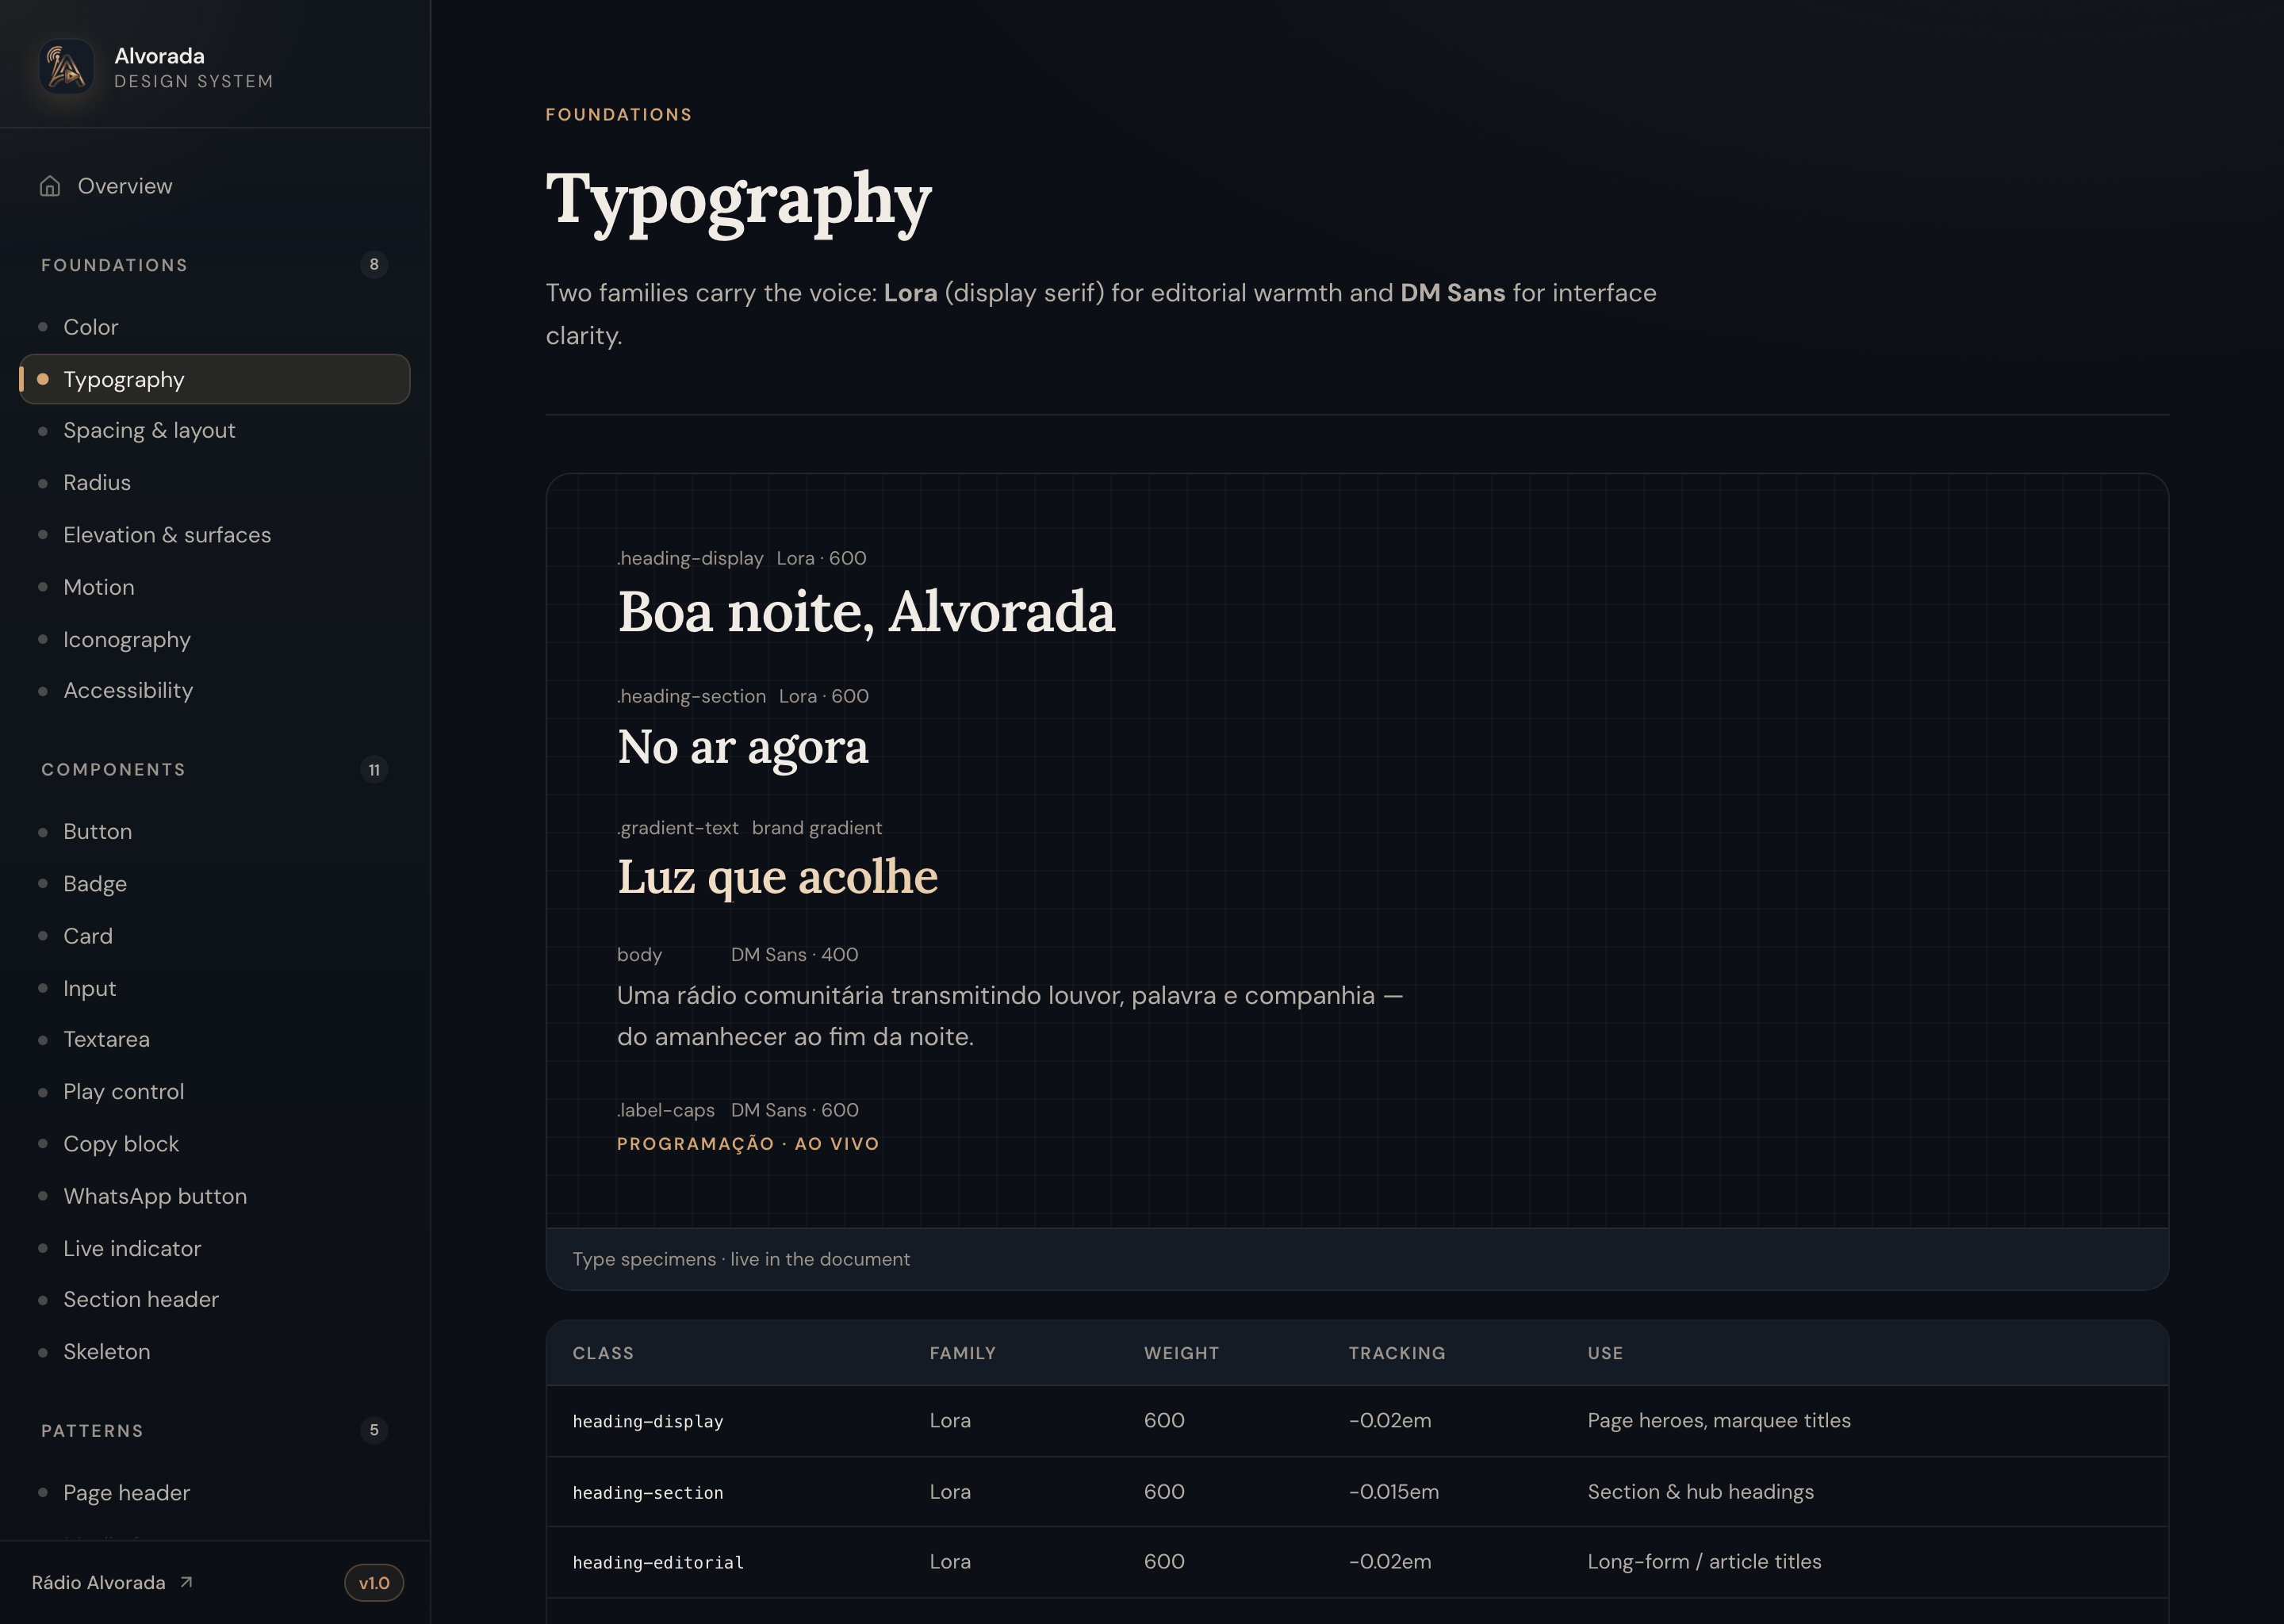Viewport: 2284px width, 1624px height.
Task: Click the PATTERNS sidebar section heading
Action: tap(92, 1431)
